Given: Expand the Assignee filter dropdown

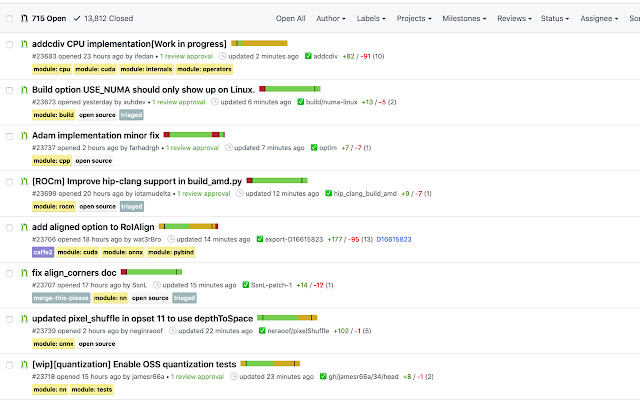Looking at the screenshot, I should coord(599,18).
